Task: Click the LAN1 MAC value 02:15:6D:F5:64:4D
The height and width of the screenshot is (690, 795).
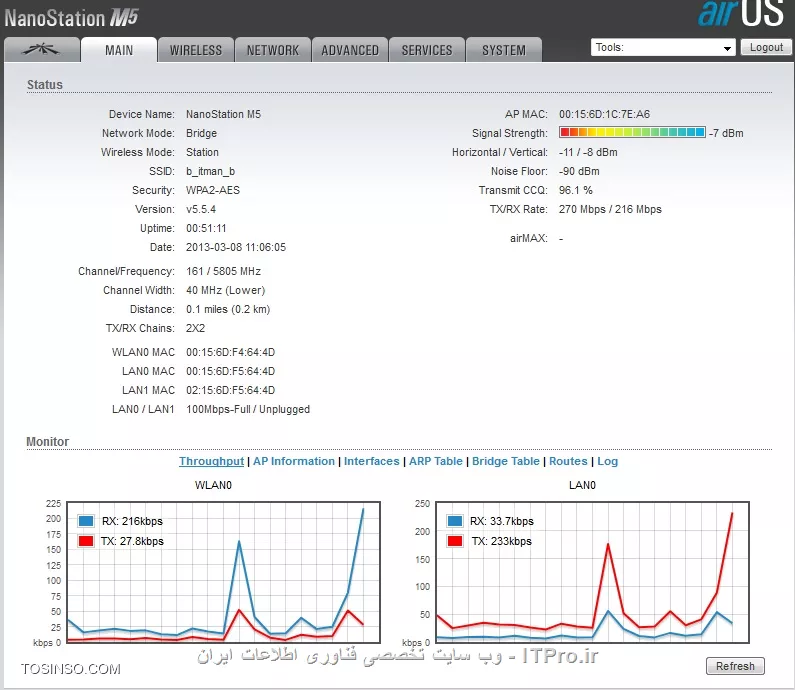Action: [231, 390]
